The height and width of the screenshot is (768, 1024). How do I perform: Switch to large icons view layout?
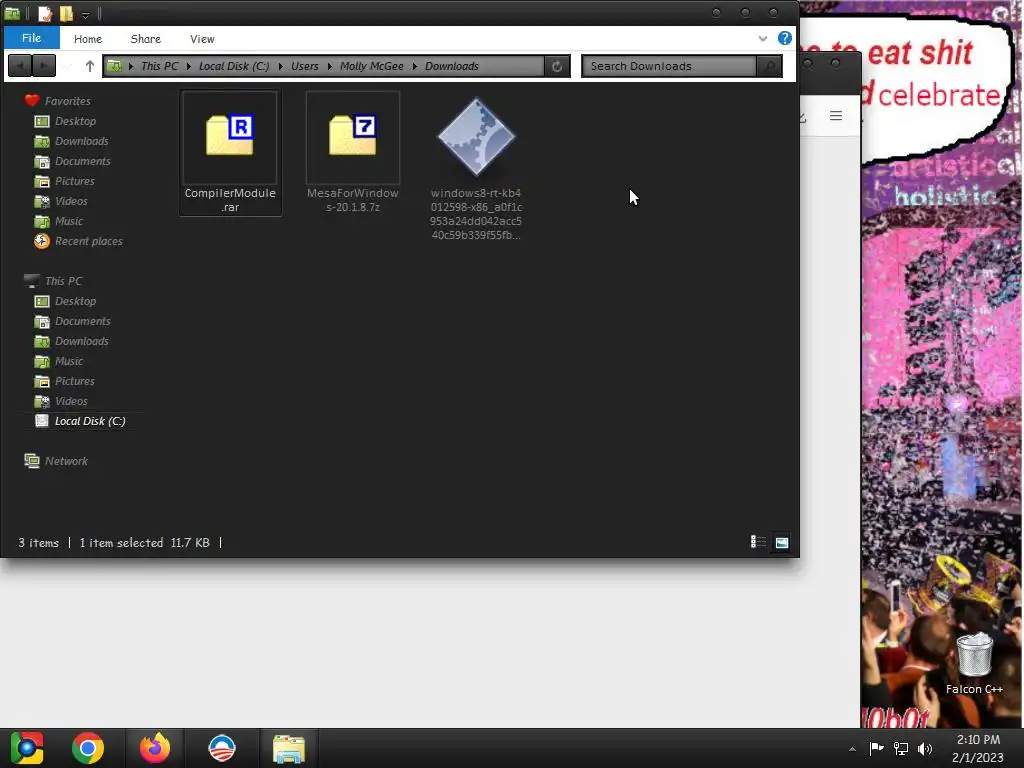(x=782, y=542)
